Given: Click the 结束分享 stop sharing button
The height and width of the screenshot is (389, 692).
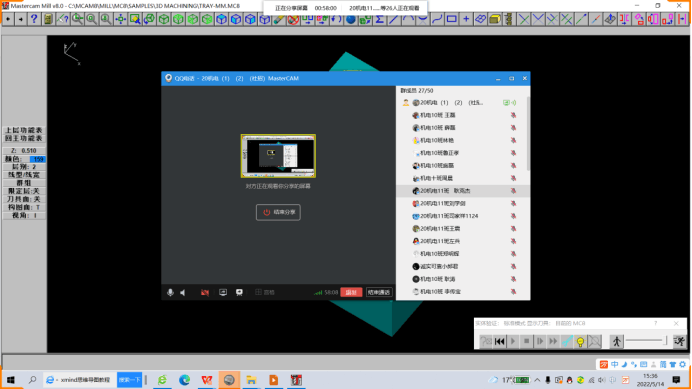Looking at the screenshot, I should (278, 212).
